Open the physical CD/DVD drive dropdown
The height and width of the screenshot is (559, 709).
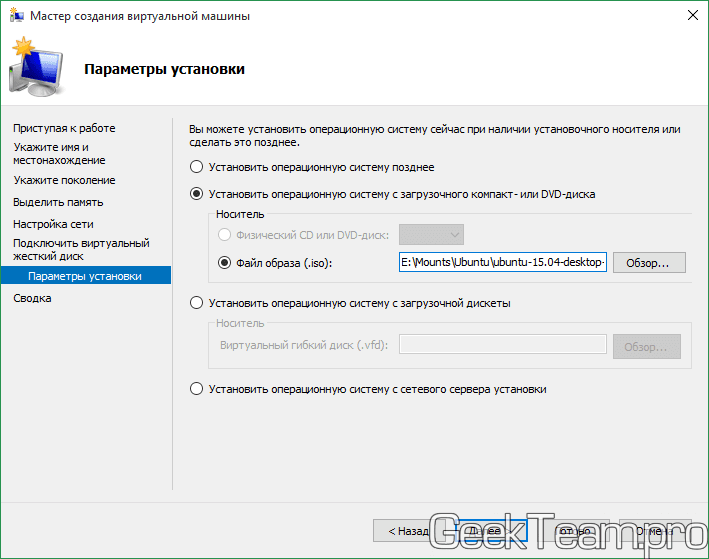coord(431,235)
